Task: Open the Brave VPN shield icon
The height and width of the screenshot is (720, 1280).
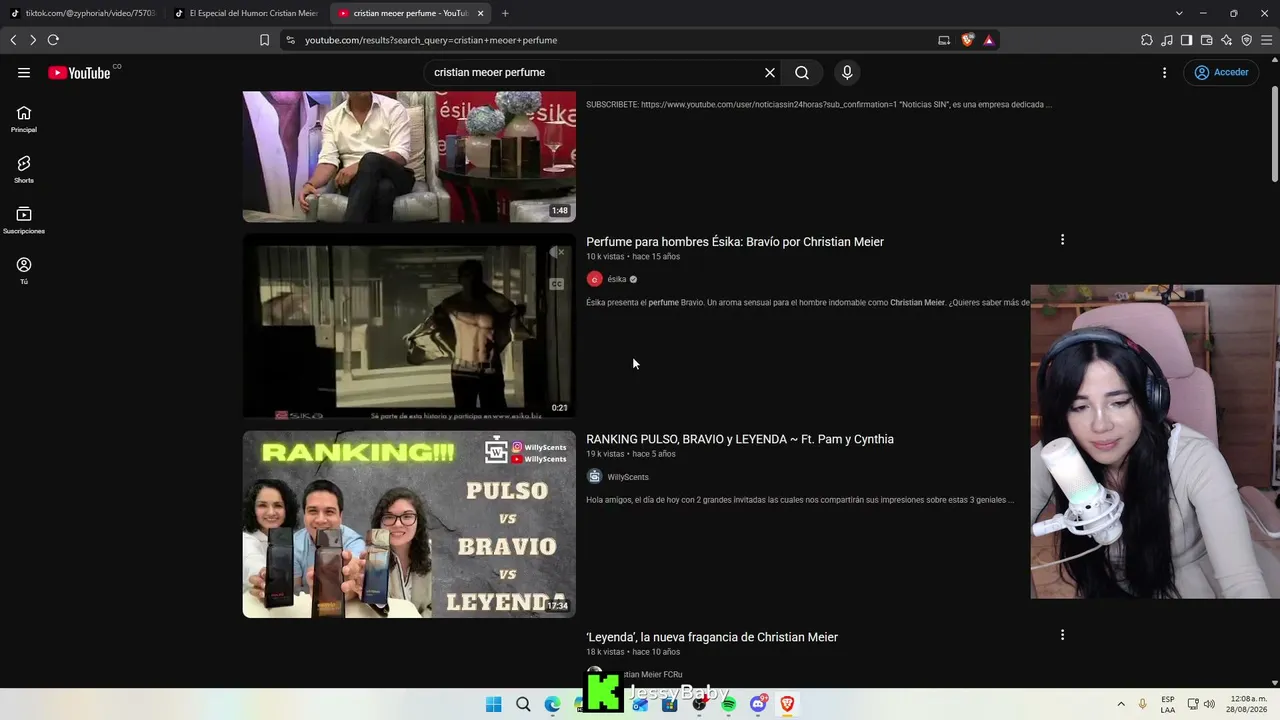Action: (x=1246, y=40)
